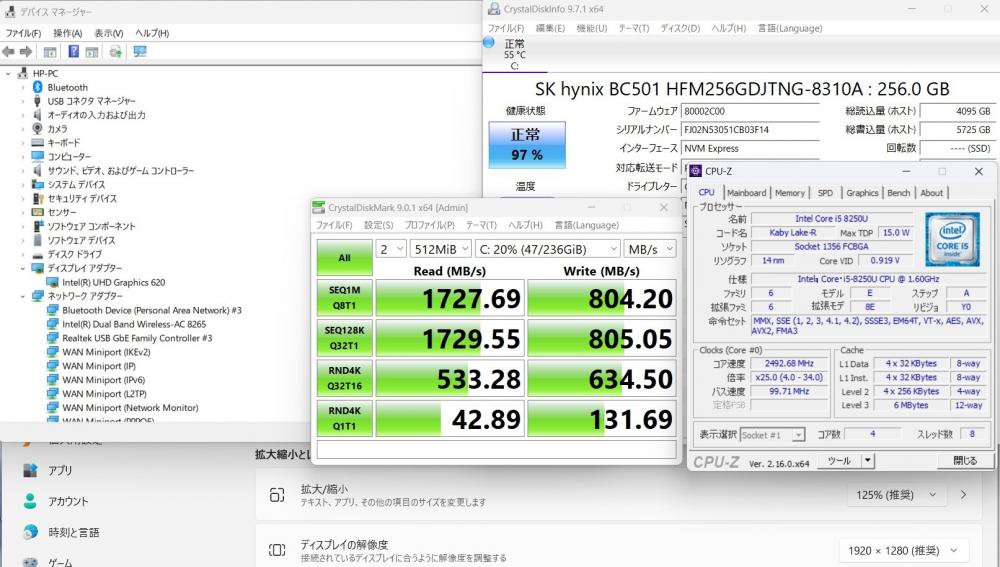
Task: Click the Apps (アプリ) icon in Settings sidebar
Action: 30,470
